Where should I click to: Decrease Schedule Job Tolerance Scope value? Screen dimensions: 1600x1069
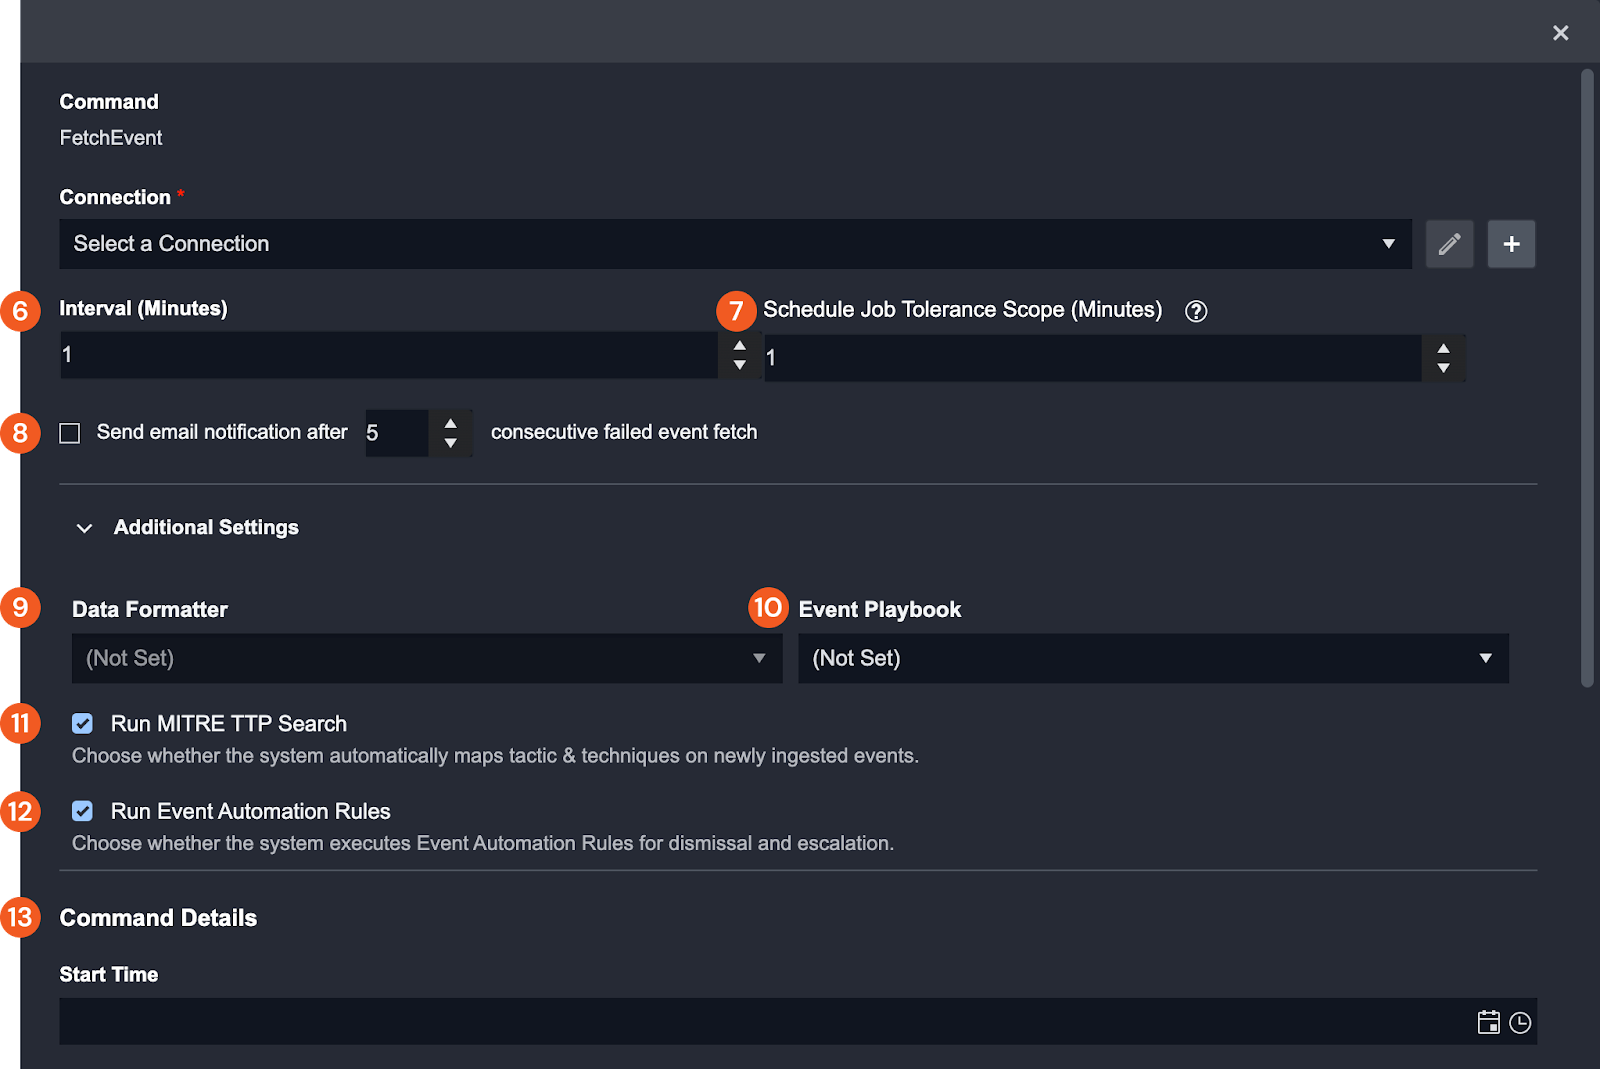click(1443, 368)
